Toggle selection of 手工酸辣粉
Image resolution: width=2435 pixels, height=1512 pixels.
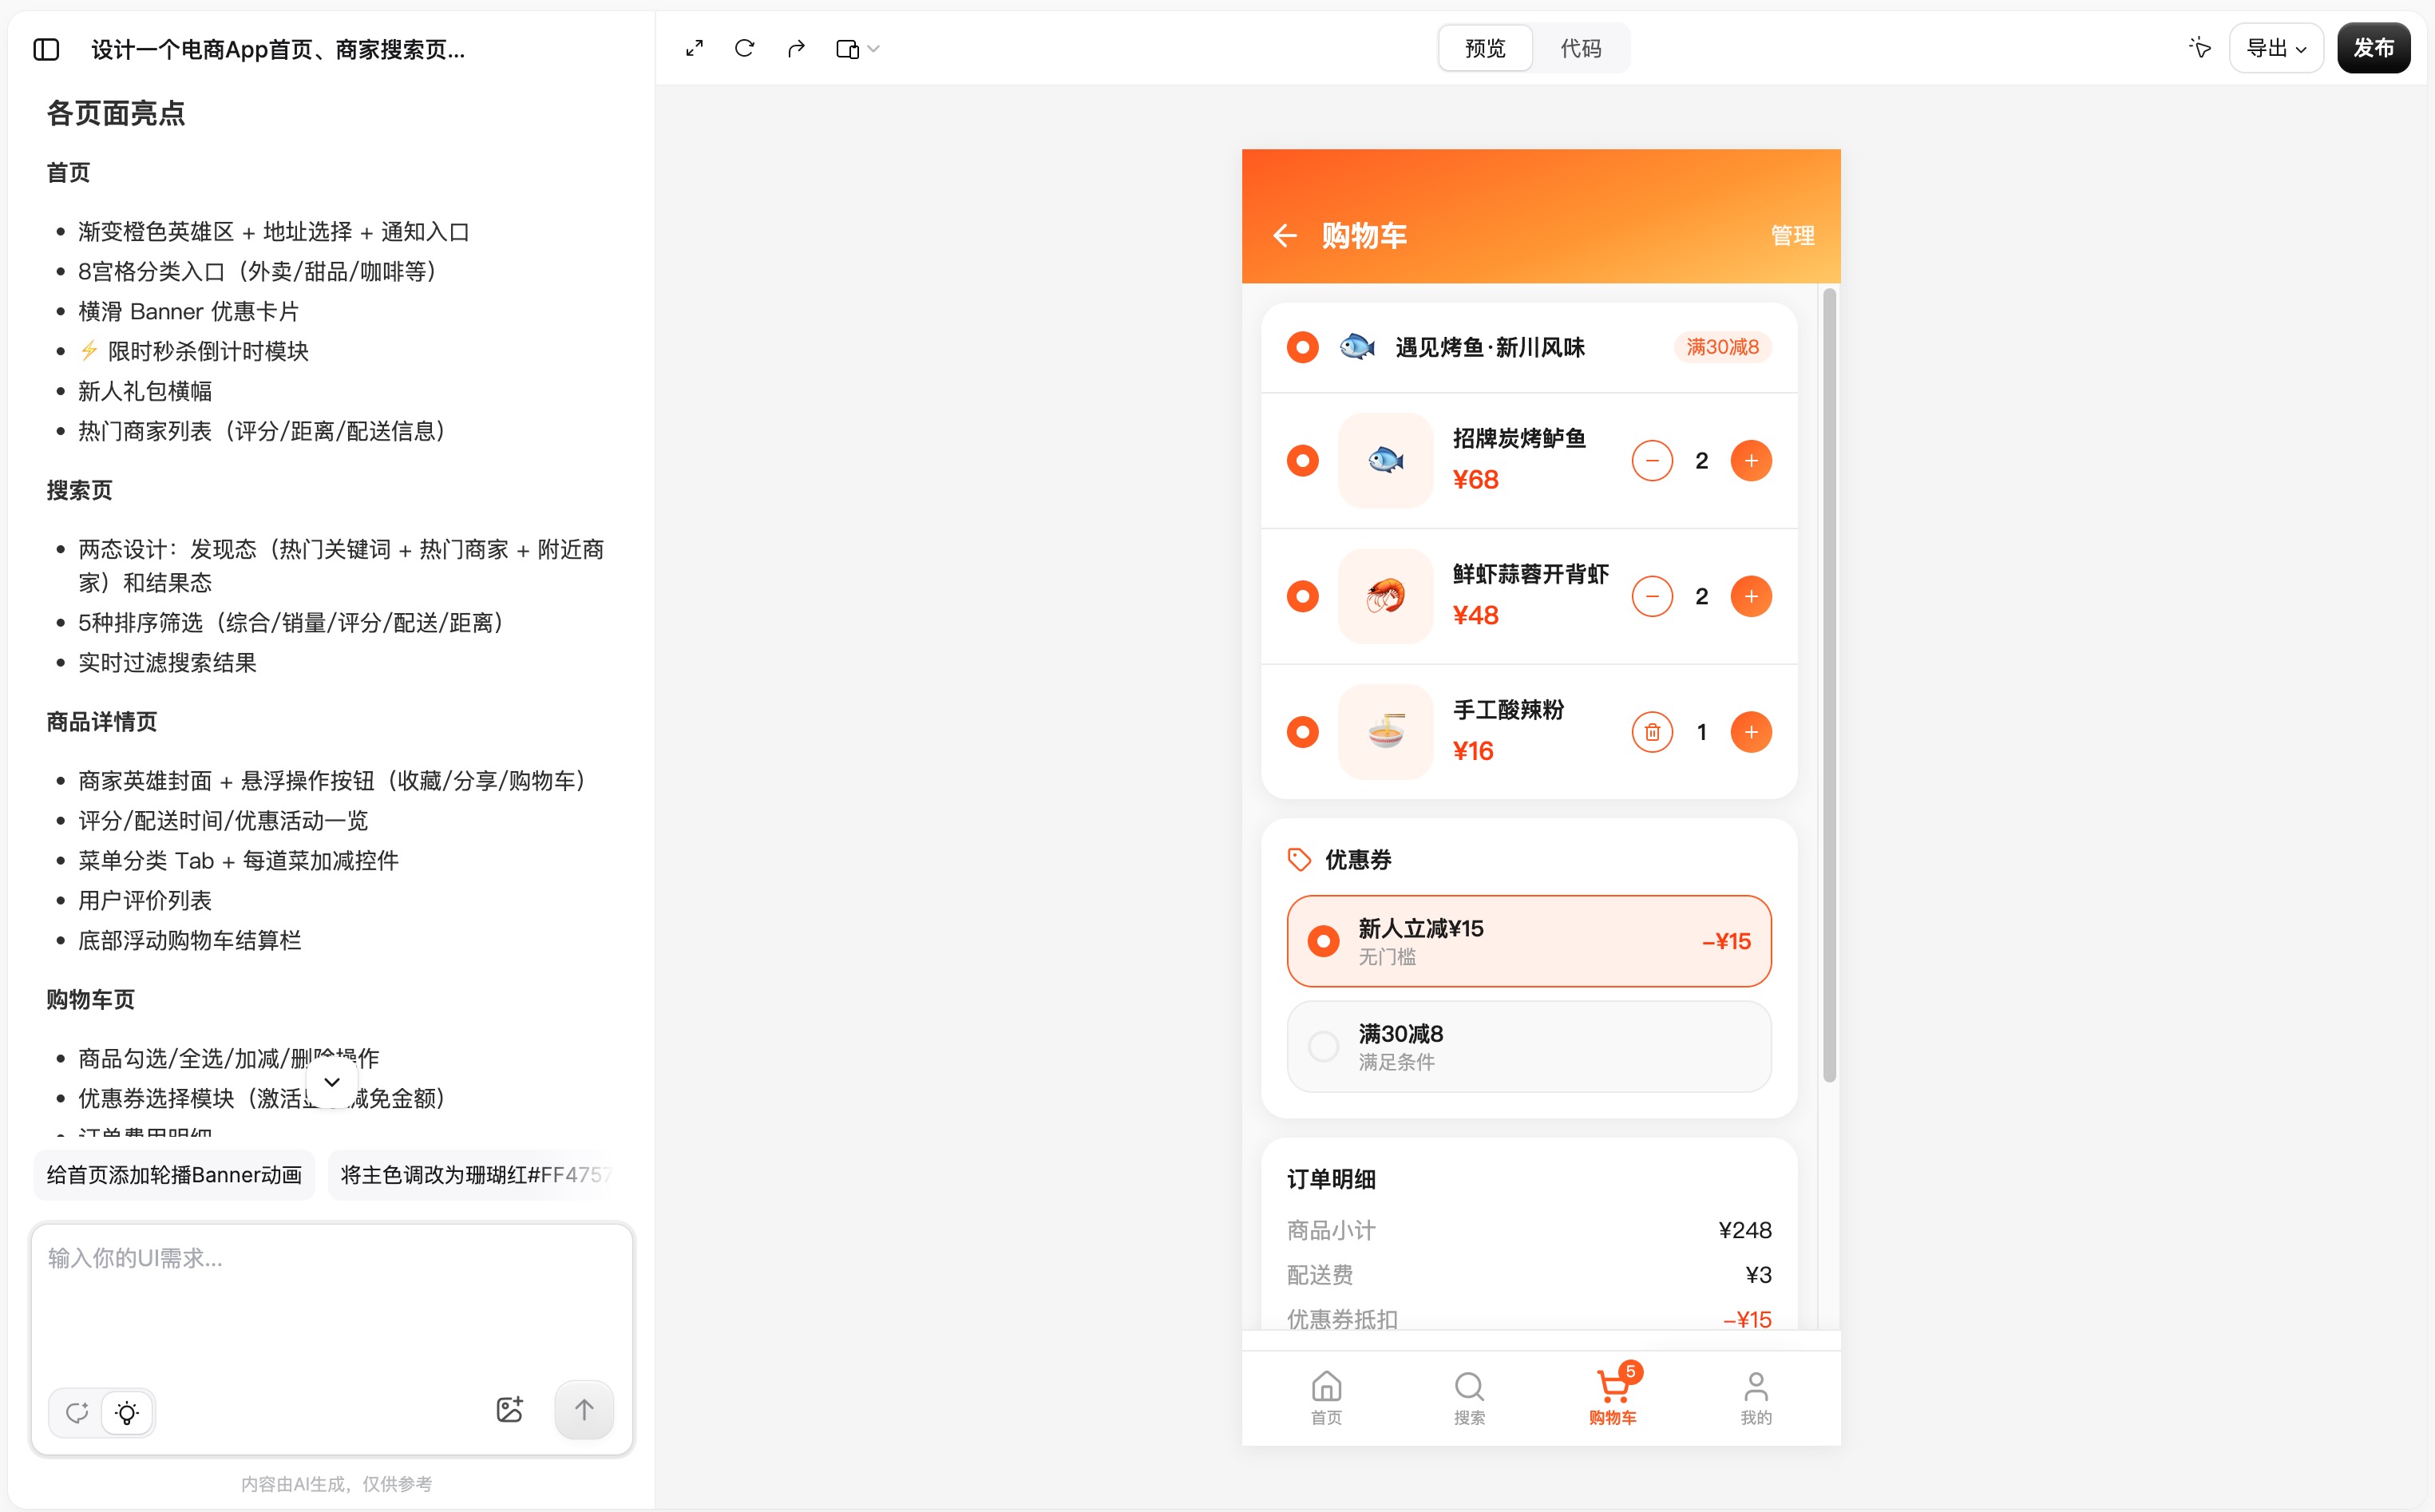(x=1302, y=732)
